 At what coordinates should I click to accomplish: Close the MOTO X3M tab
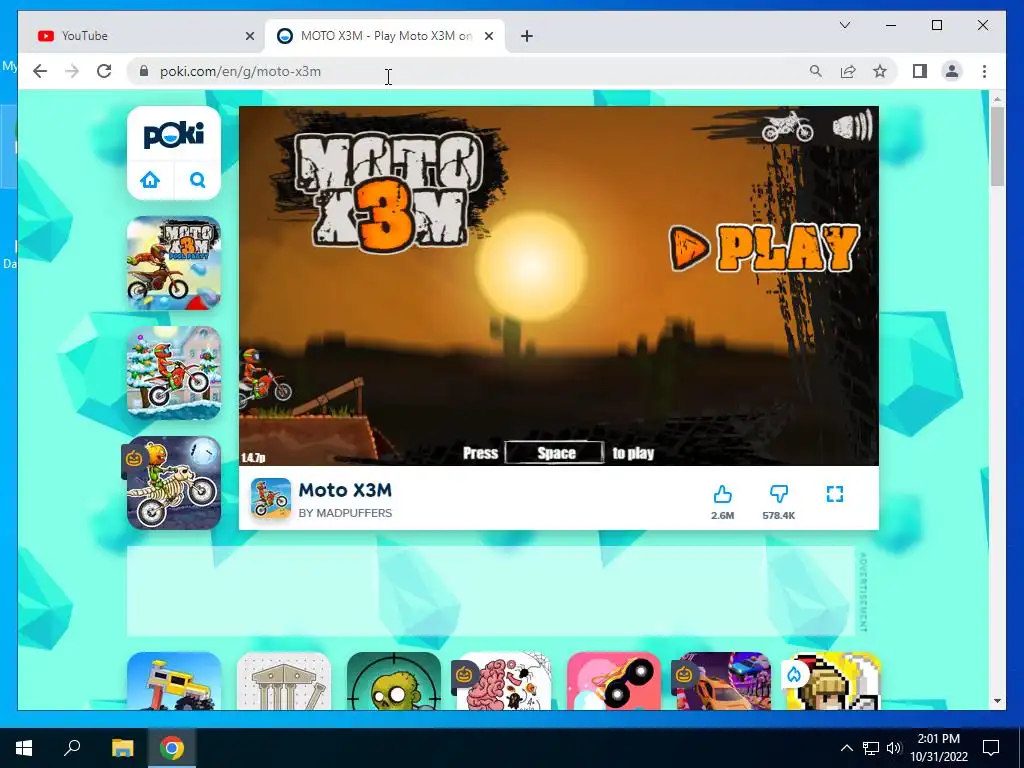click(x=488, y=36)
